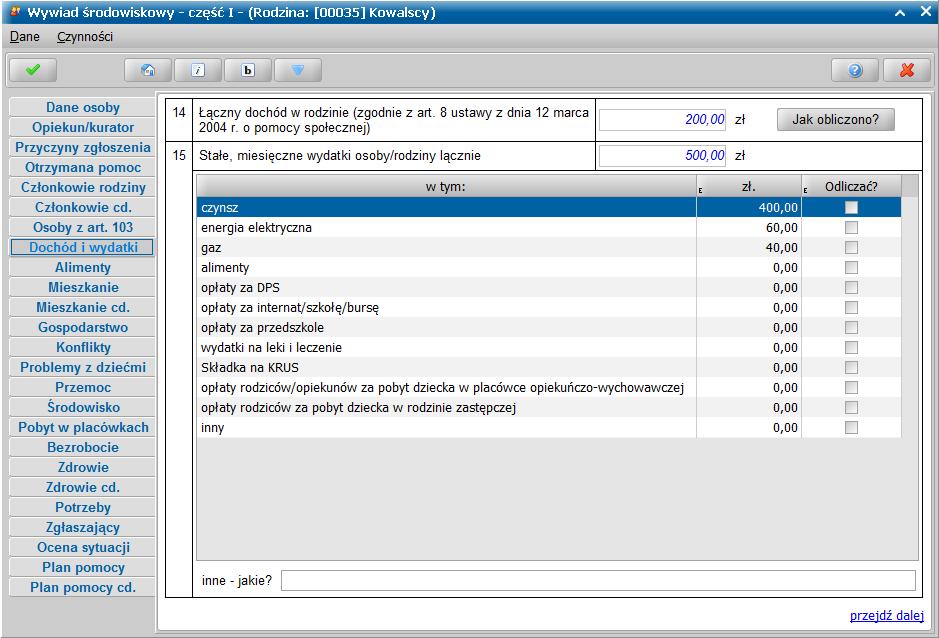Open the Osoby z art. 103 tab

pyautogui.click(x=83, y=227)
